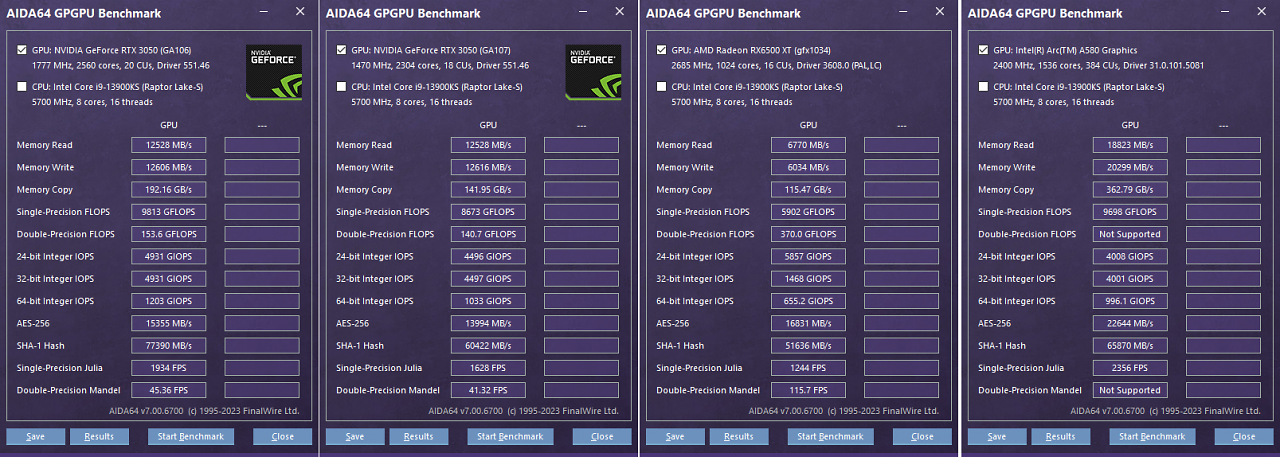Start Benchmark in the GA107 window
Viewport: 1280px width, 457px height.
point(511,436)
